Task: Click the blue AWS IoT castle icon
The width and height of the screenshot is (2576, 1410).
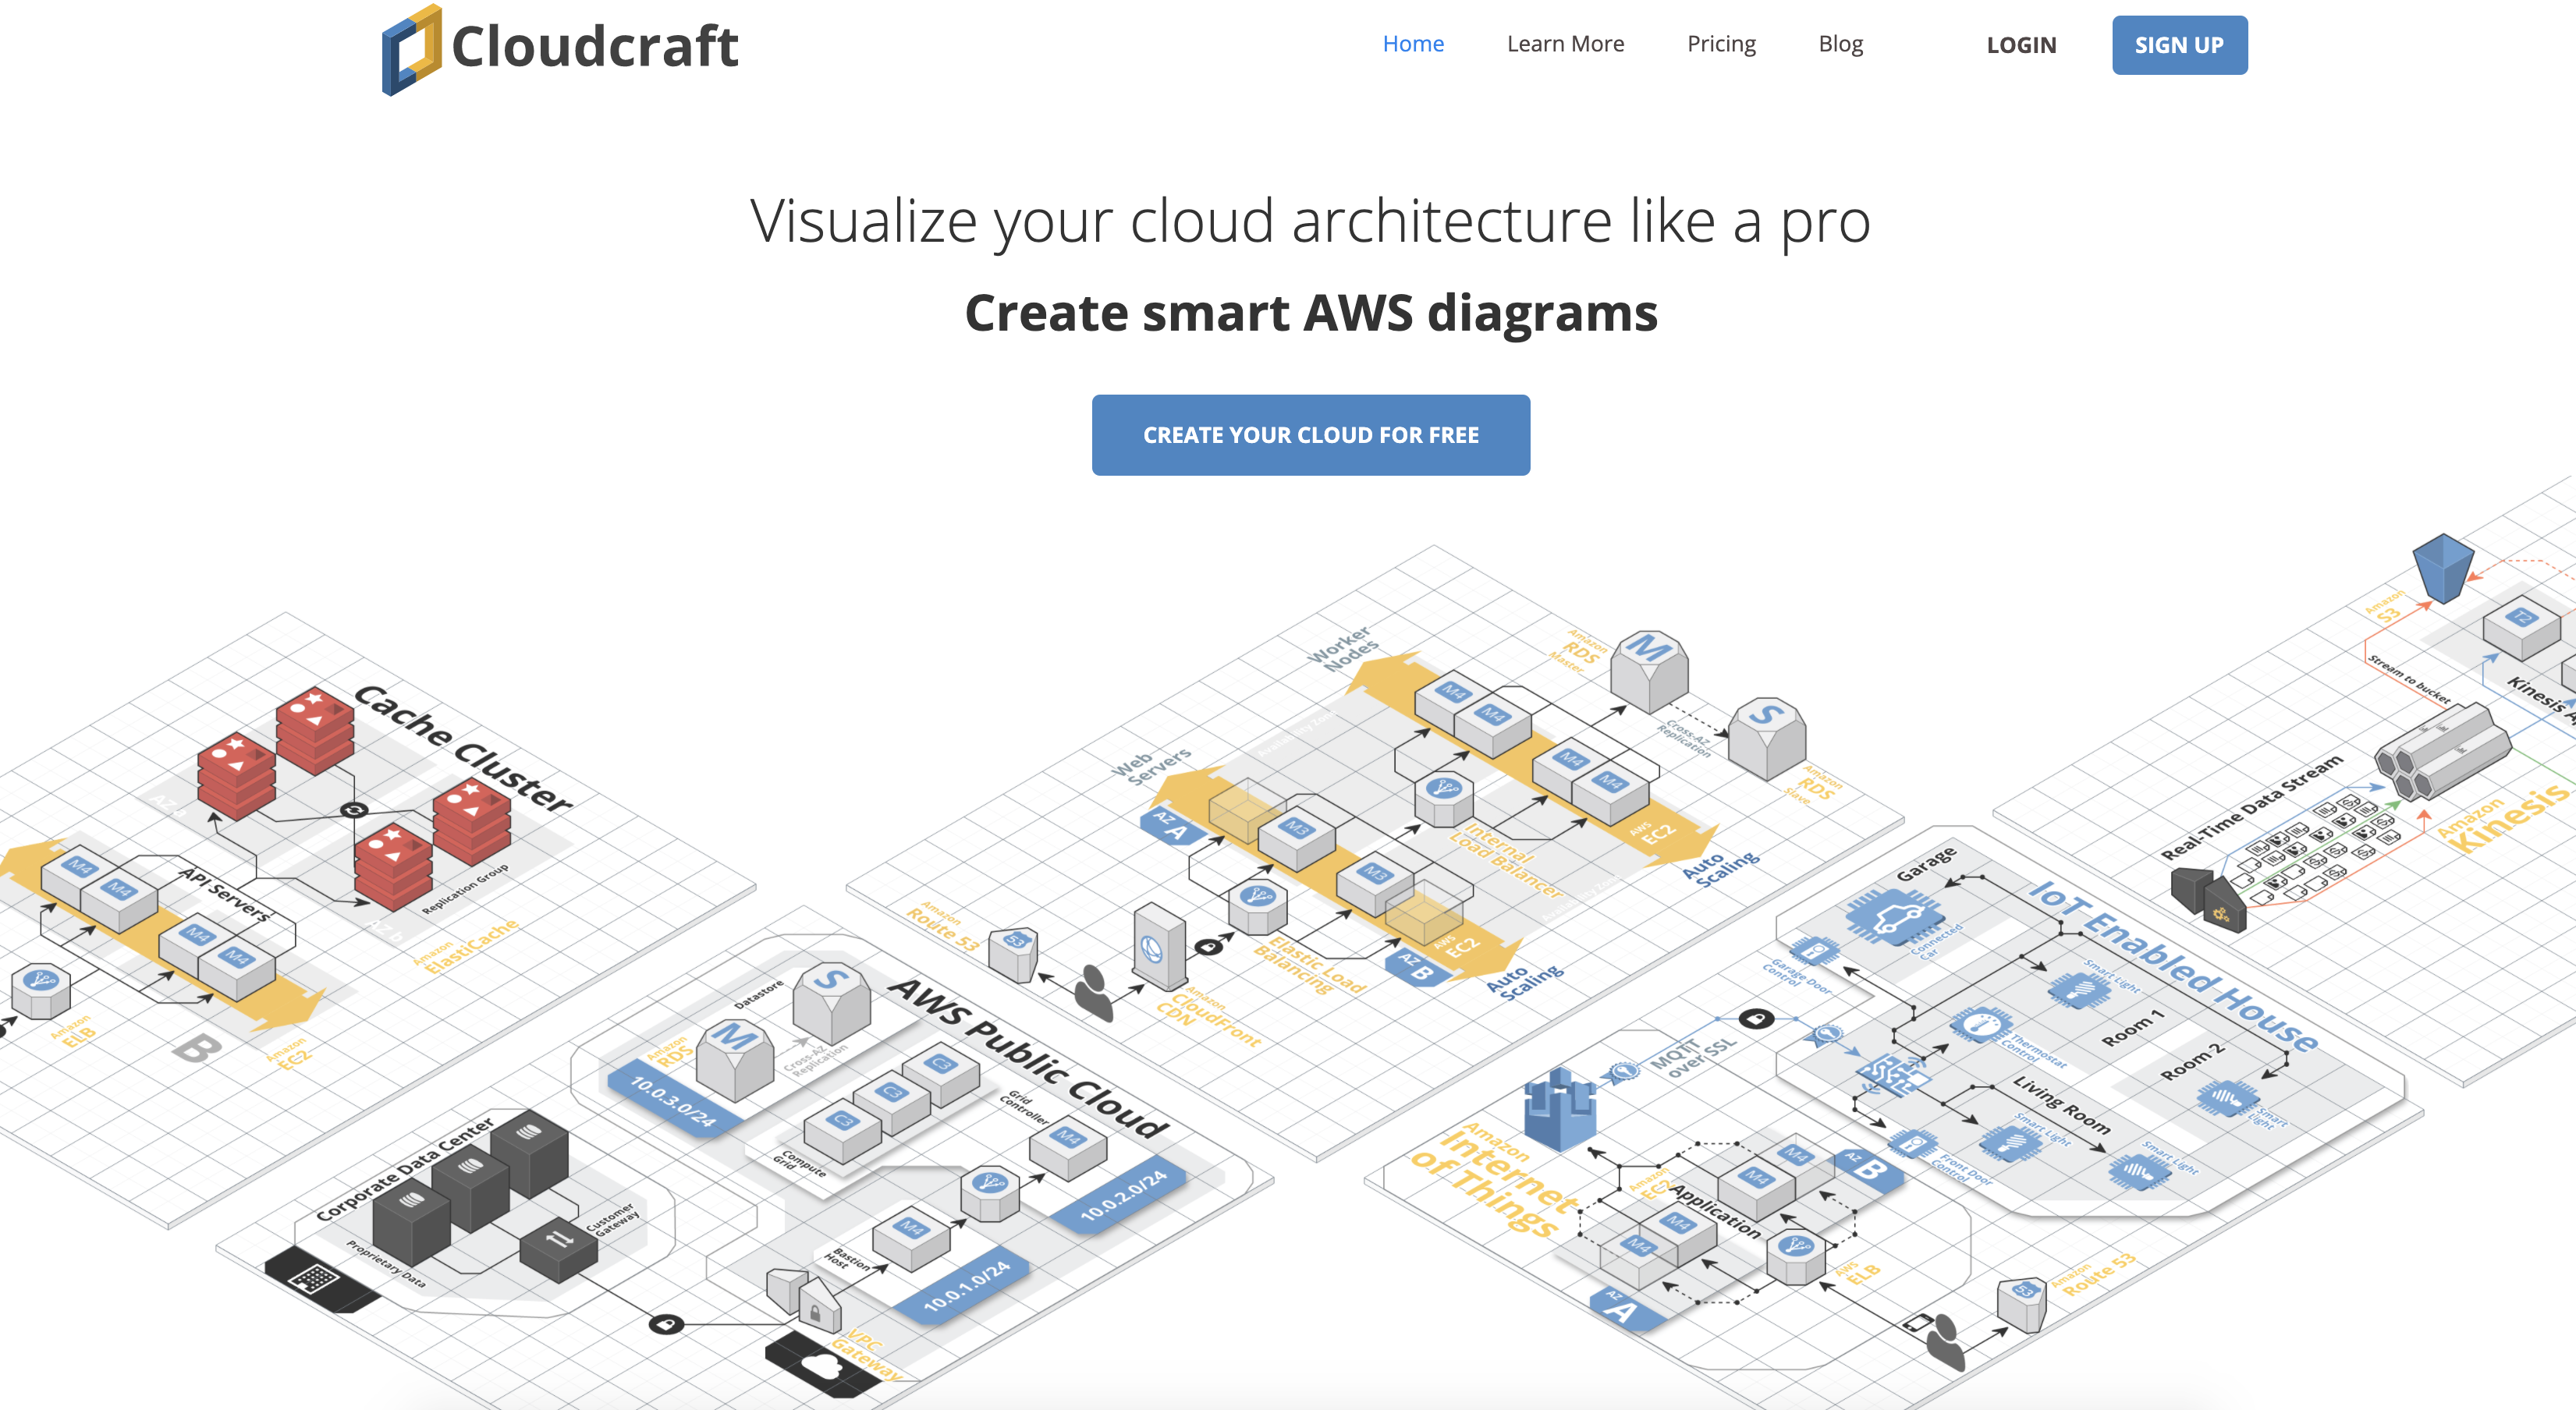Action: (x=1559, y=1108)
